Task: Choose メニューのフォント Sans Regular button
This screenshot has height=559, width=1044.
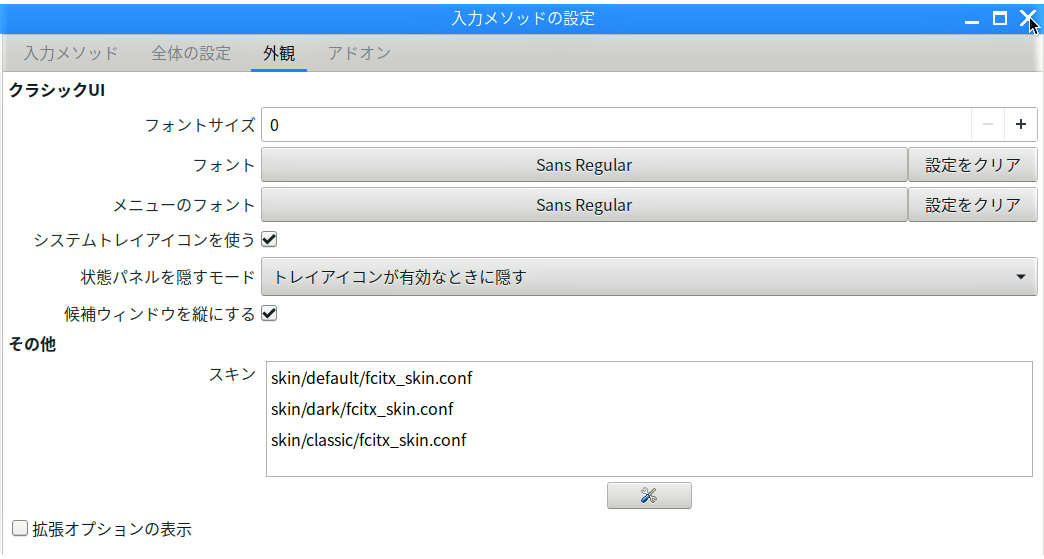Action: (584, 205)
